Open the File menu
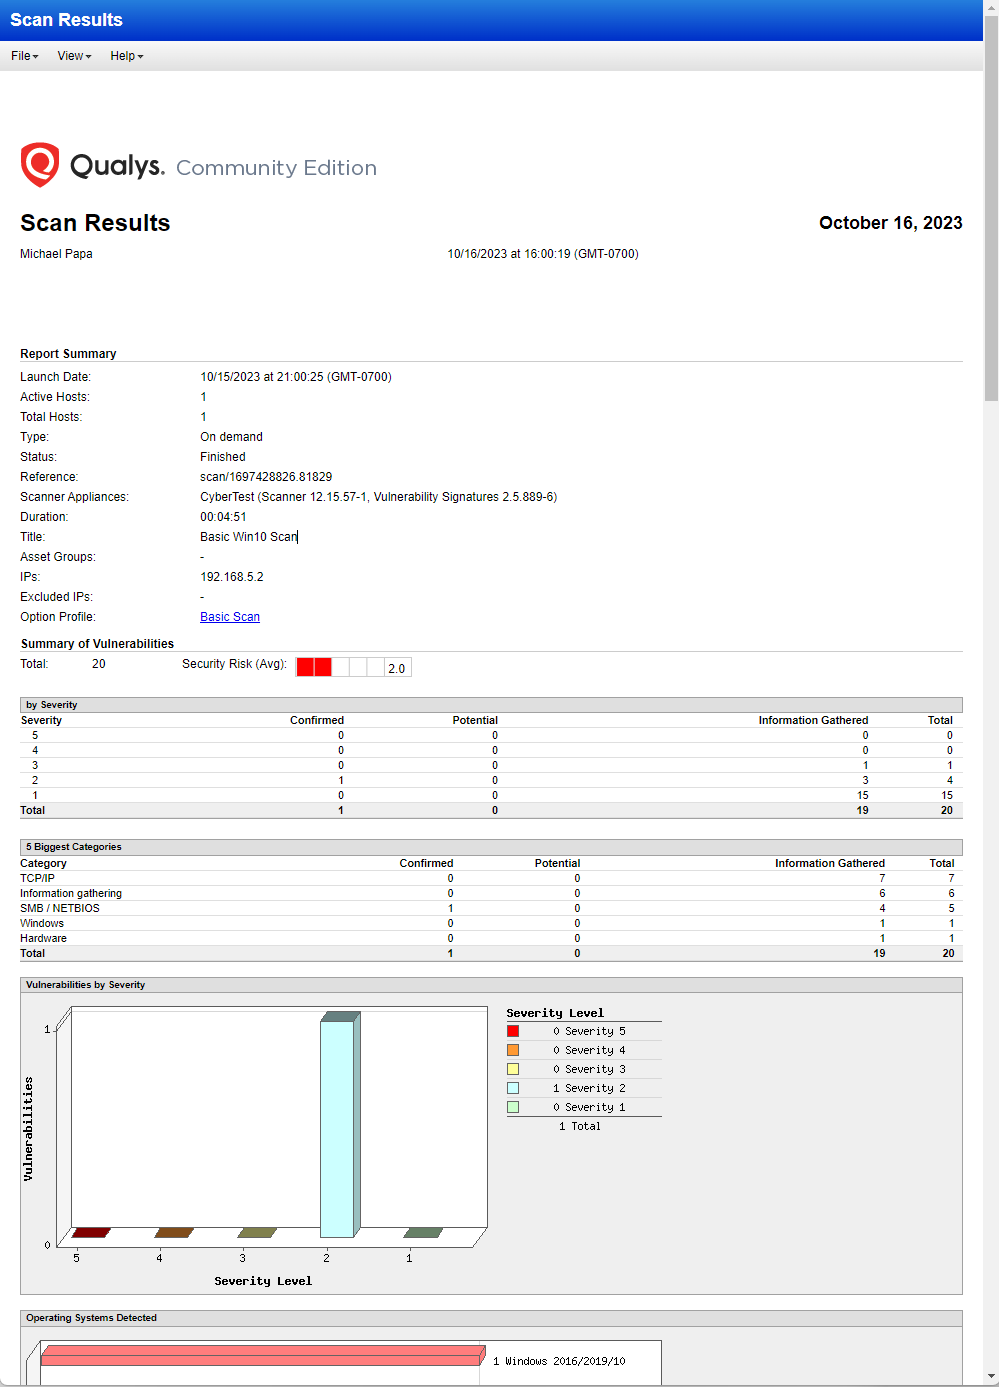The width and height of the screenshot is (999, 1387). [23, 56]
